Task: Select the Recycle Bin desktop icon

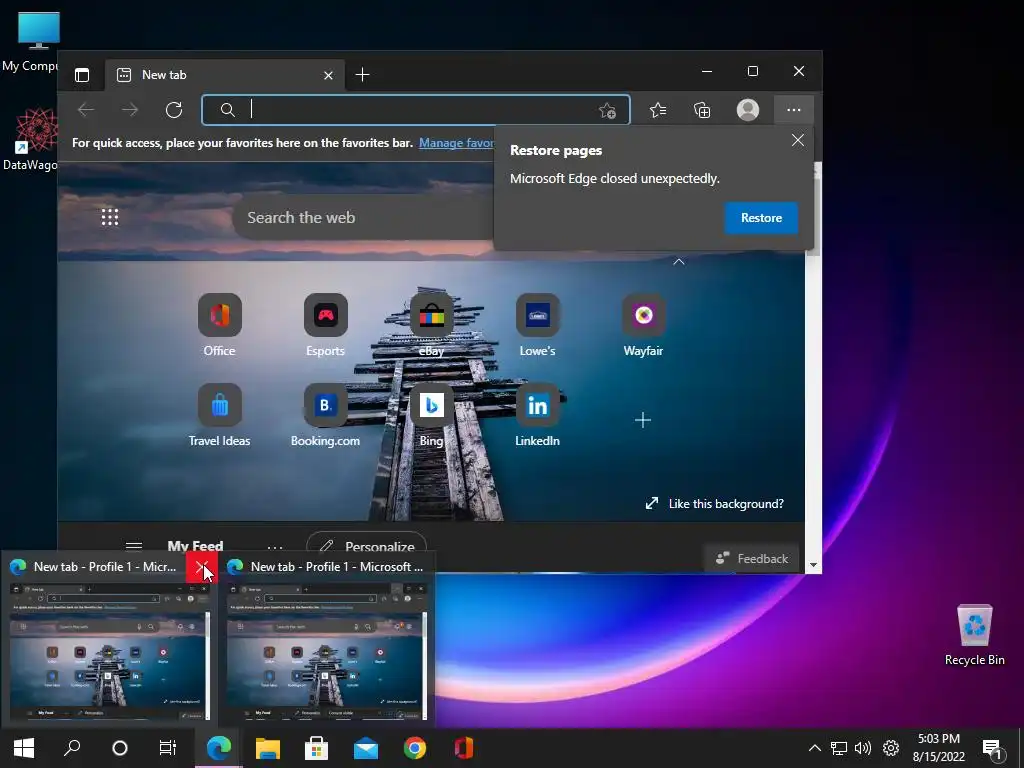Action: pyautogui.click(x=974, y=635)
